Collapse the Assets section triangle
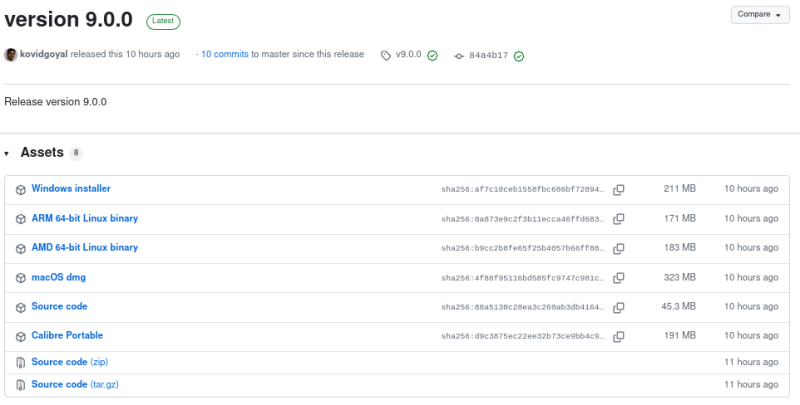 pos(7,153)
